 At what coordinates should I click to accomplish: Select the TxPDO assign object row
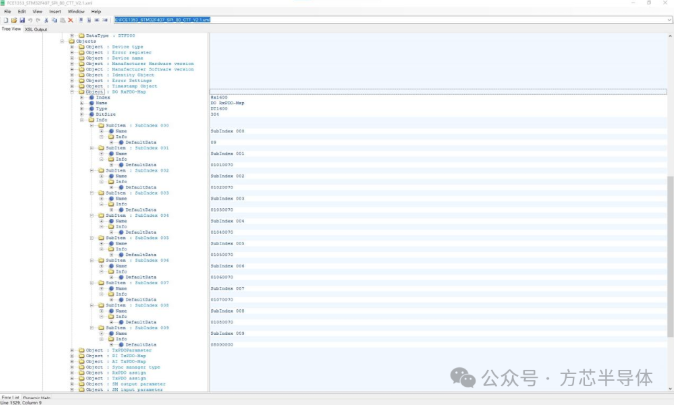[x=115, y=379]
